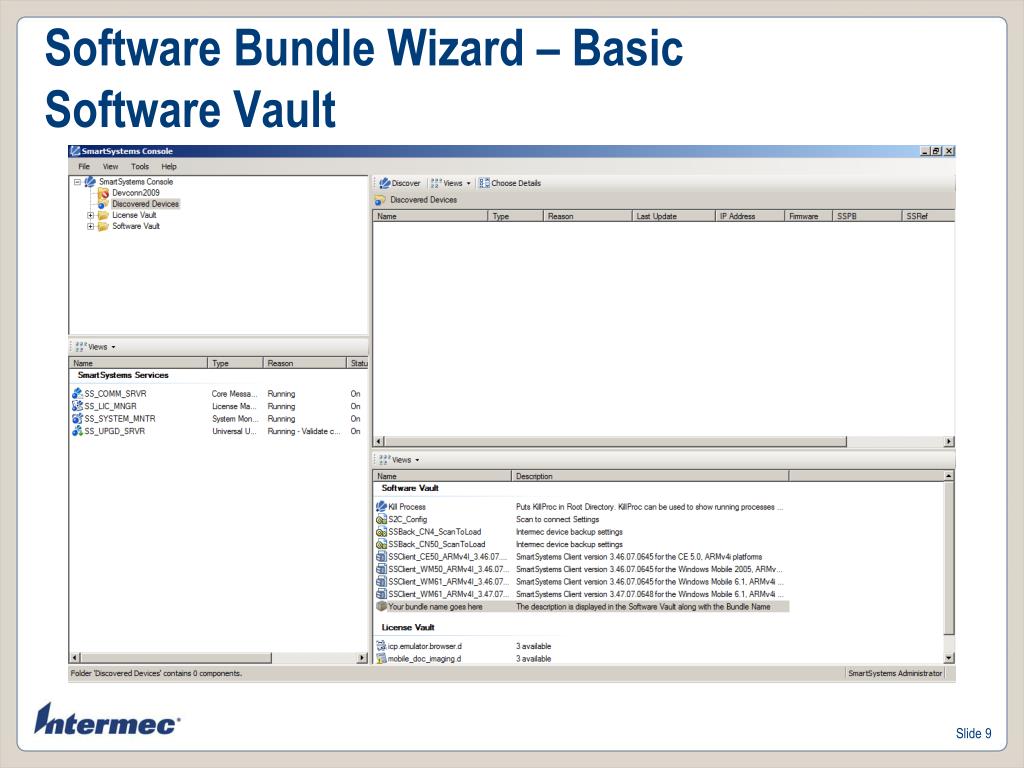The height and width of the screenshot is (768, 1024).
Task: Click the SSClient_WM61_ARMv4I_3.46.07 icon
Action: [x=381, y=582]
